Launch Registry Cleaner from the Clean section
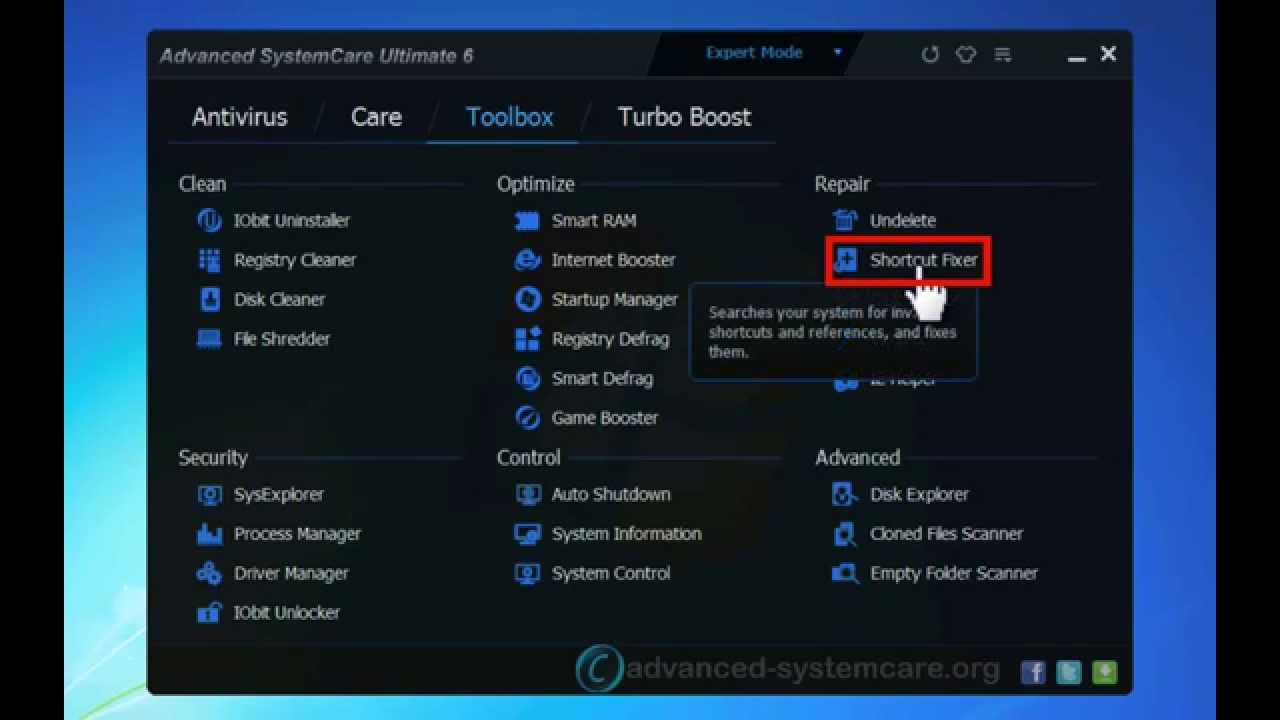Image resolution: width=1280 pixels, height=720 pixels. tap(276, 260)
